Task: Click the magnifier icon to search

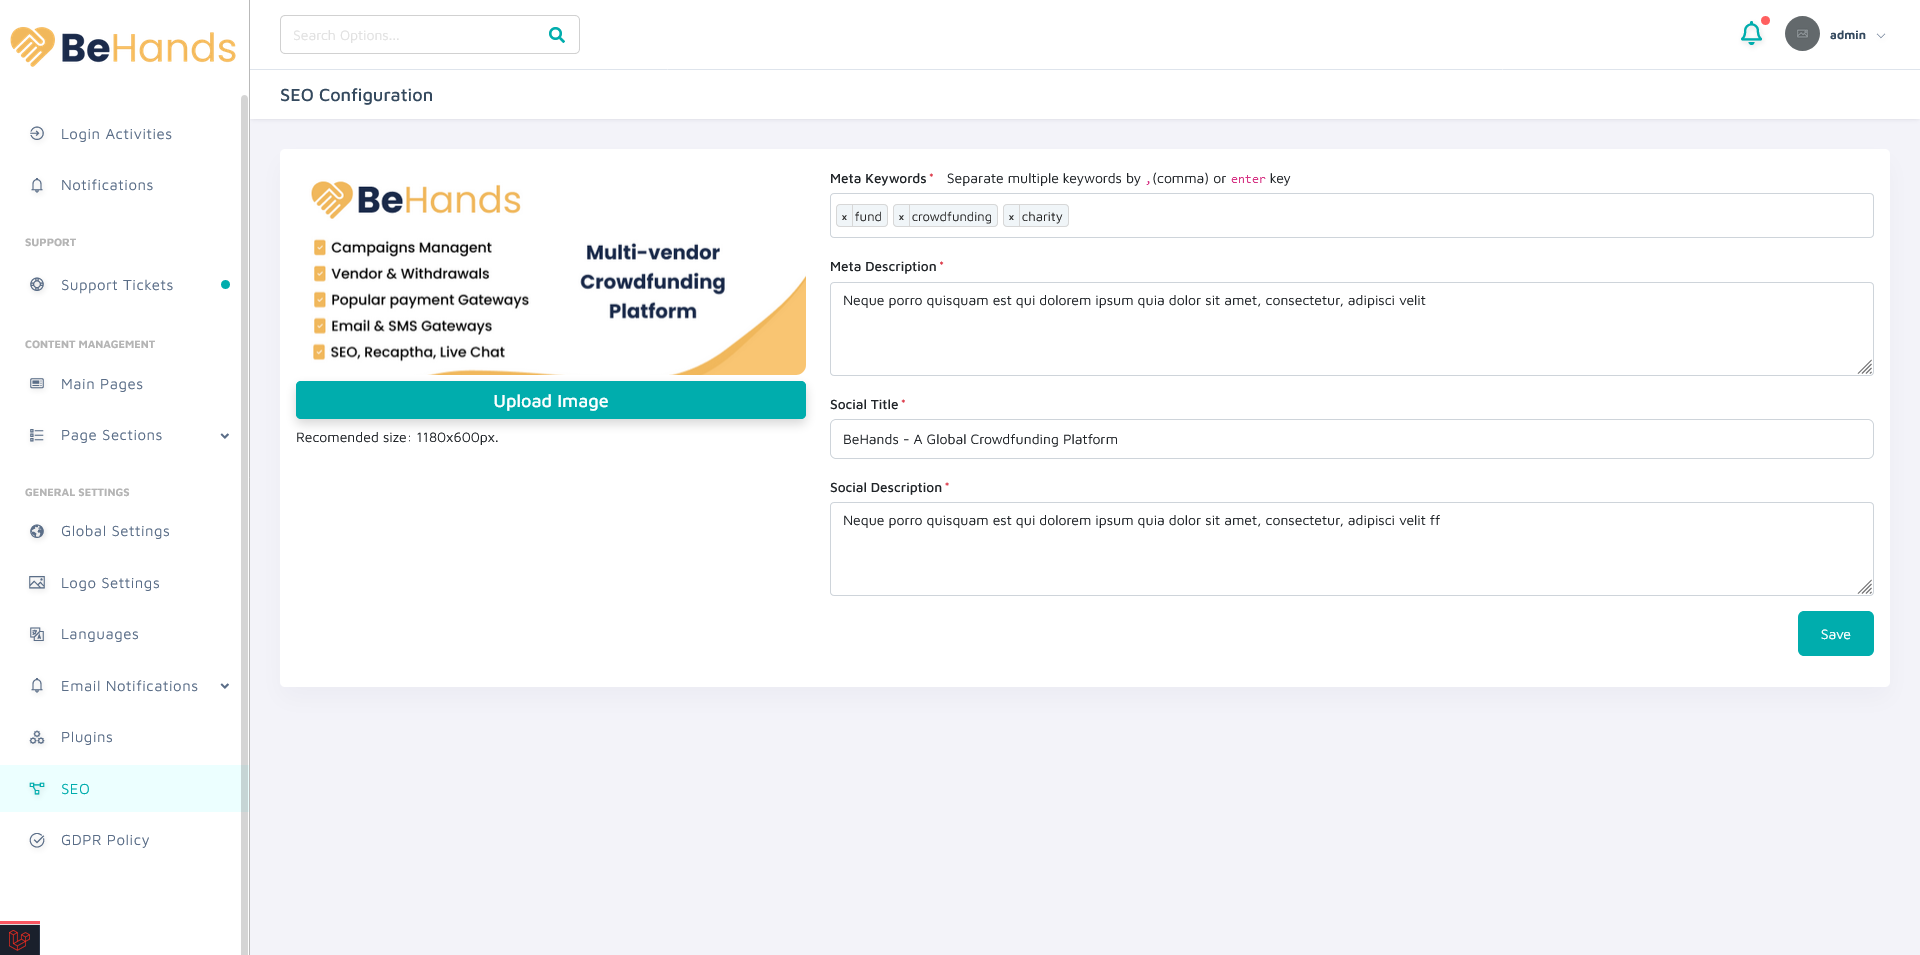Action: 557,34
